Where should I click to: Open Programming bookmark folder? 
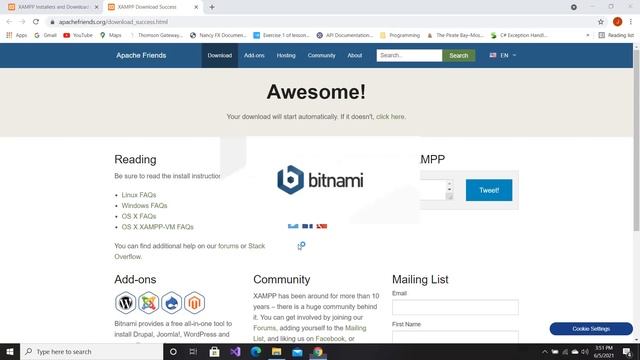click(400, 35)
